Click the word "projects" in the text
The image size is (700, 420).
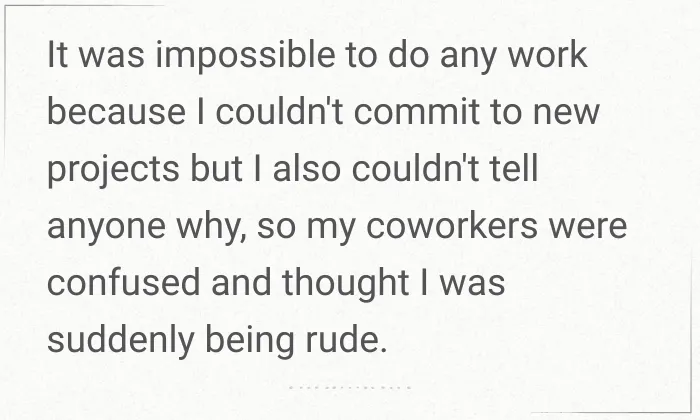coord(113,170)
